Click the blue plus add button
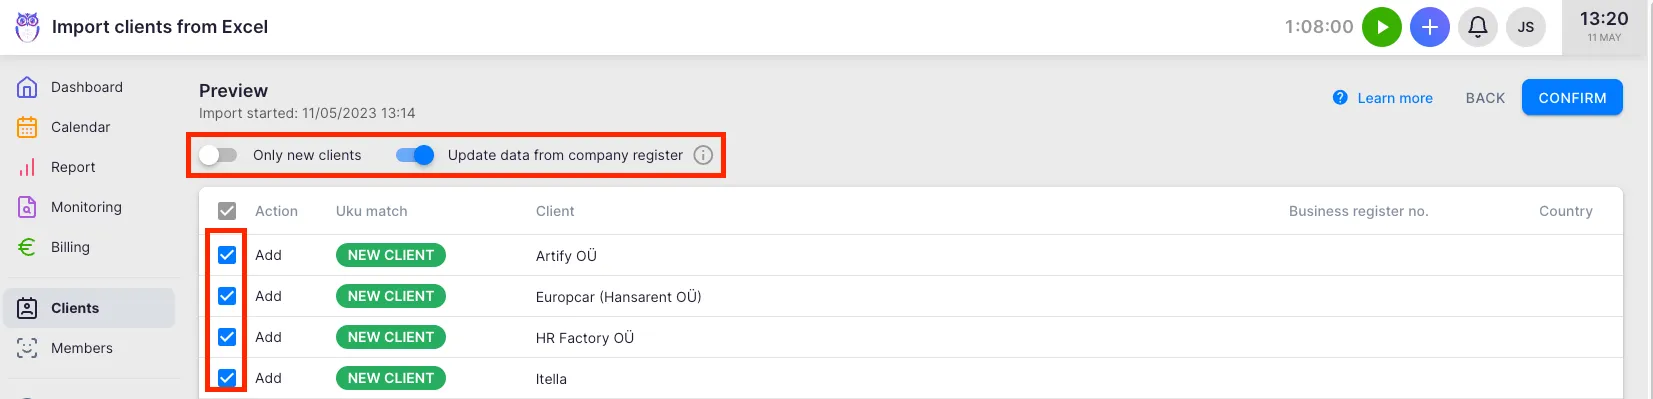The image size is (1653, 399). click(1430, 27)
